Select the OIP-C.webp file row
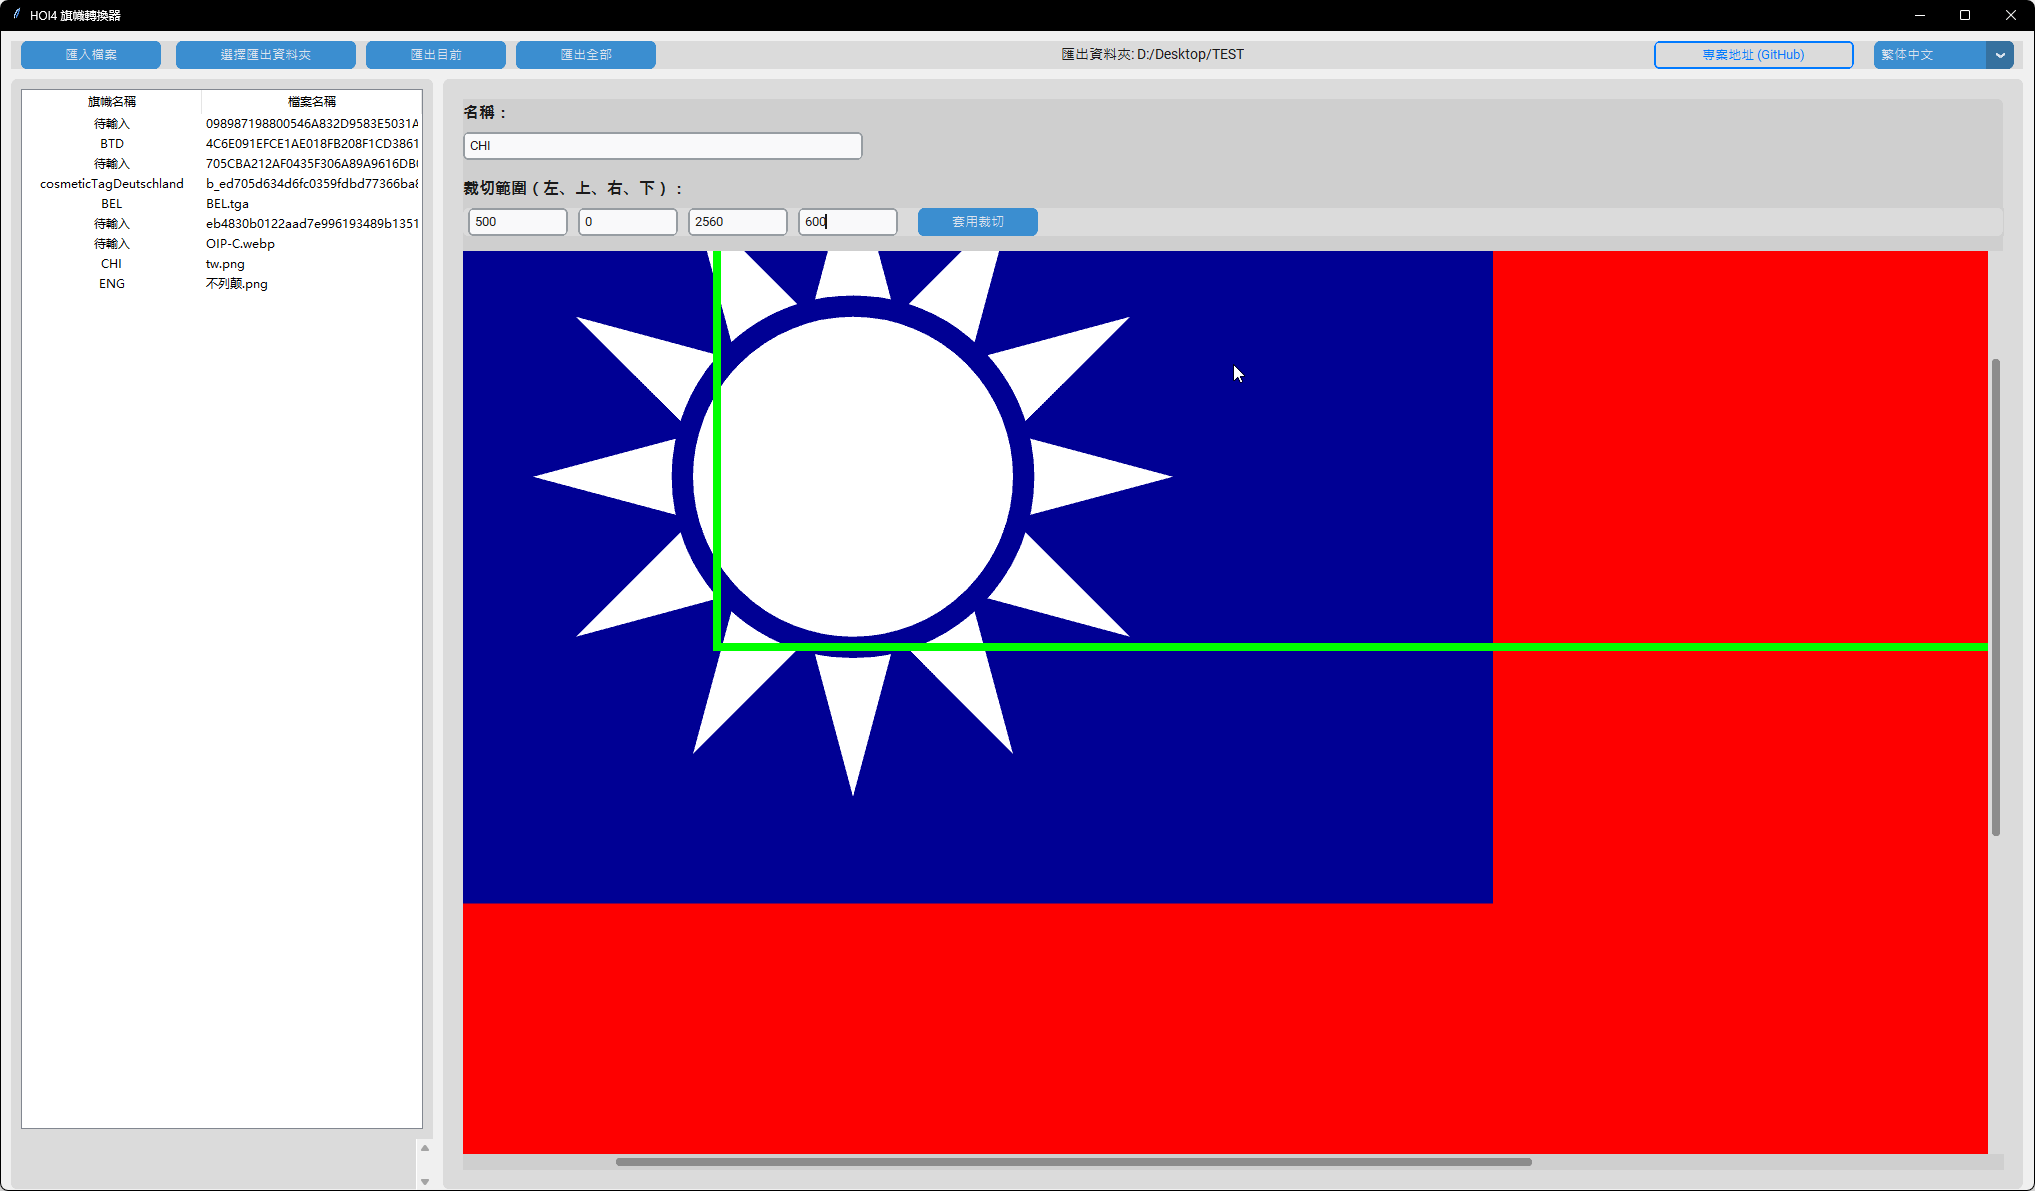 (x=240, y=244)
